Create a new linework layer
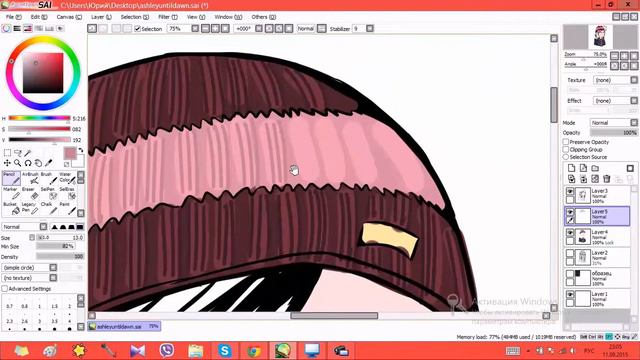 click(583, 168)
